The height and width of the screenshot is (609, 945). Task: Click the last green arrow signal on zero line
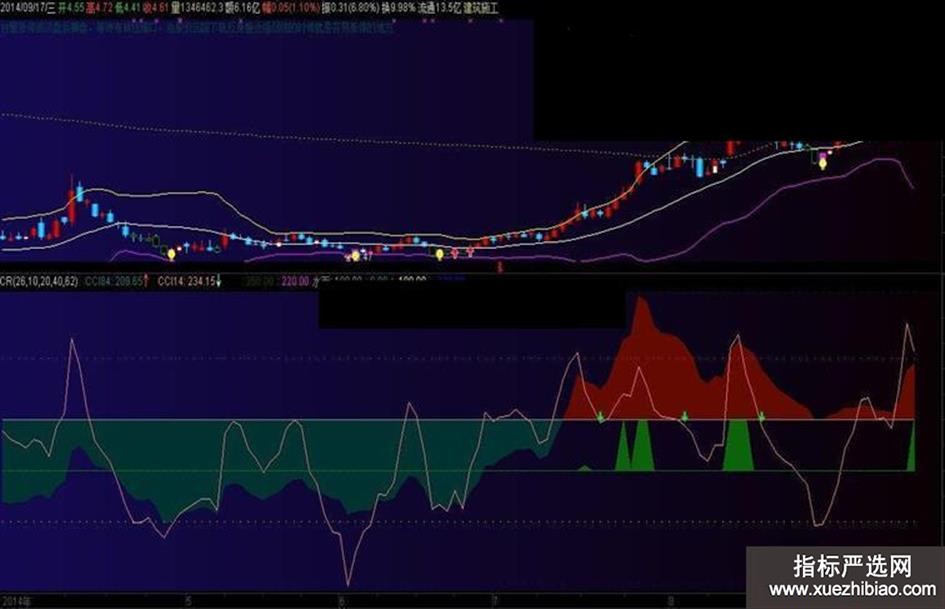click(761, 416)
